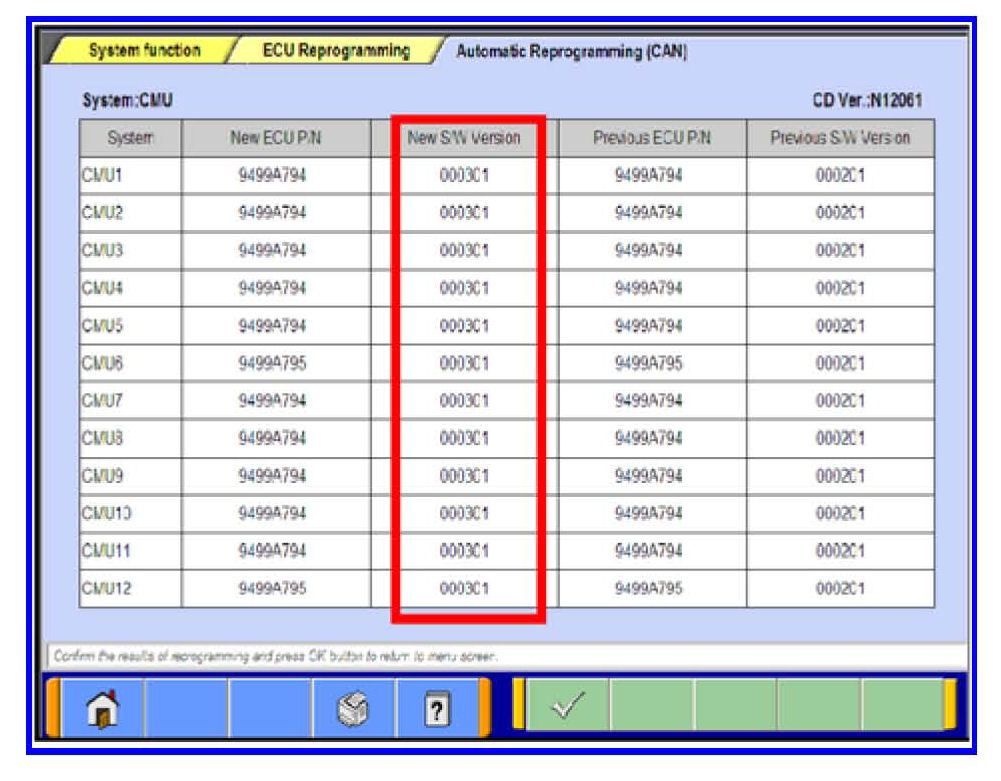Select the CMU1 row label
This screenshot has width=1001, height=781.
130,176
